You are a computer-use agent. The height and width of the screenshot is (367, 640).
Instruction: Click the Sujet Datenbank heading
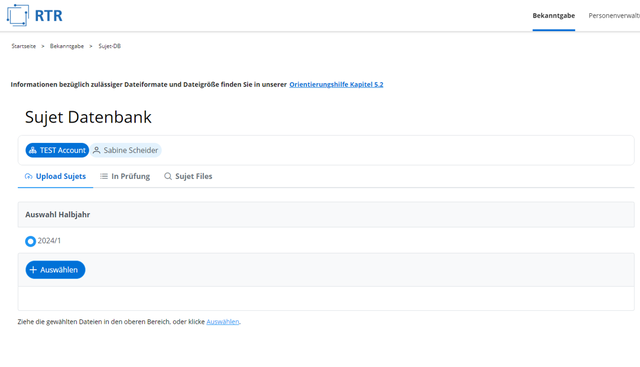pos(88,117)
